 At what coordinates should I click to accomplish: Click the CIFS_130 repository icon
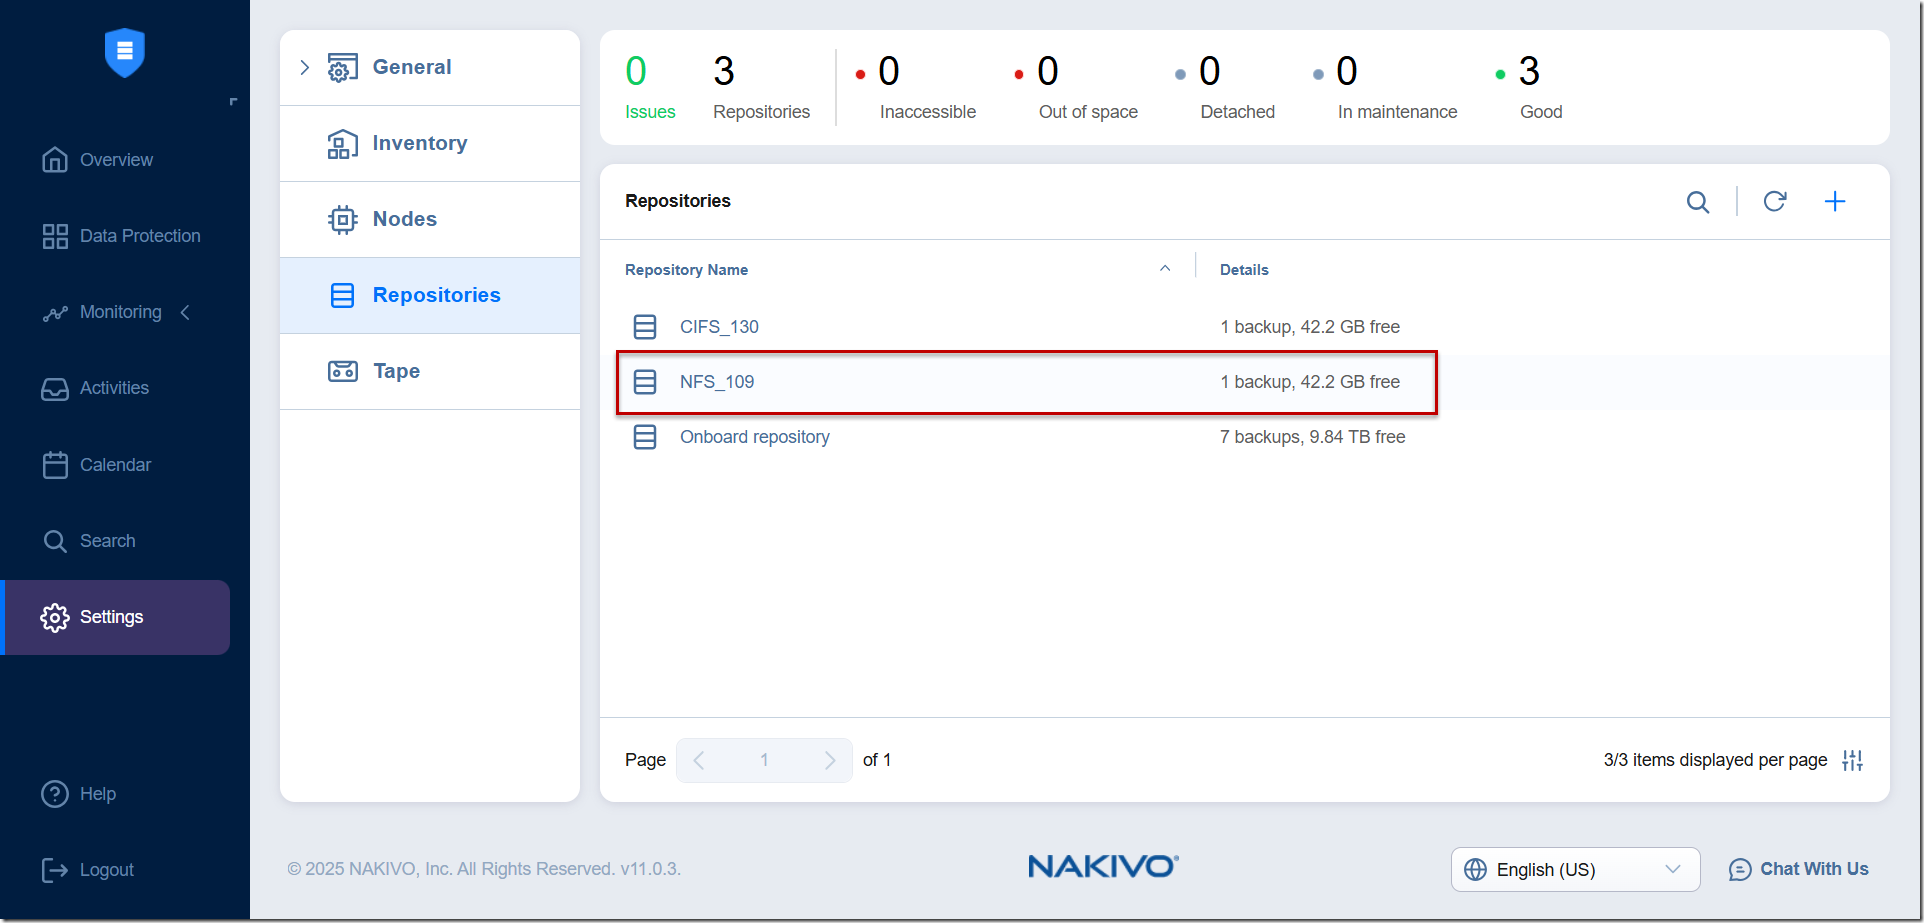(x=645, y=327)
